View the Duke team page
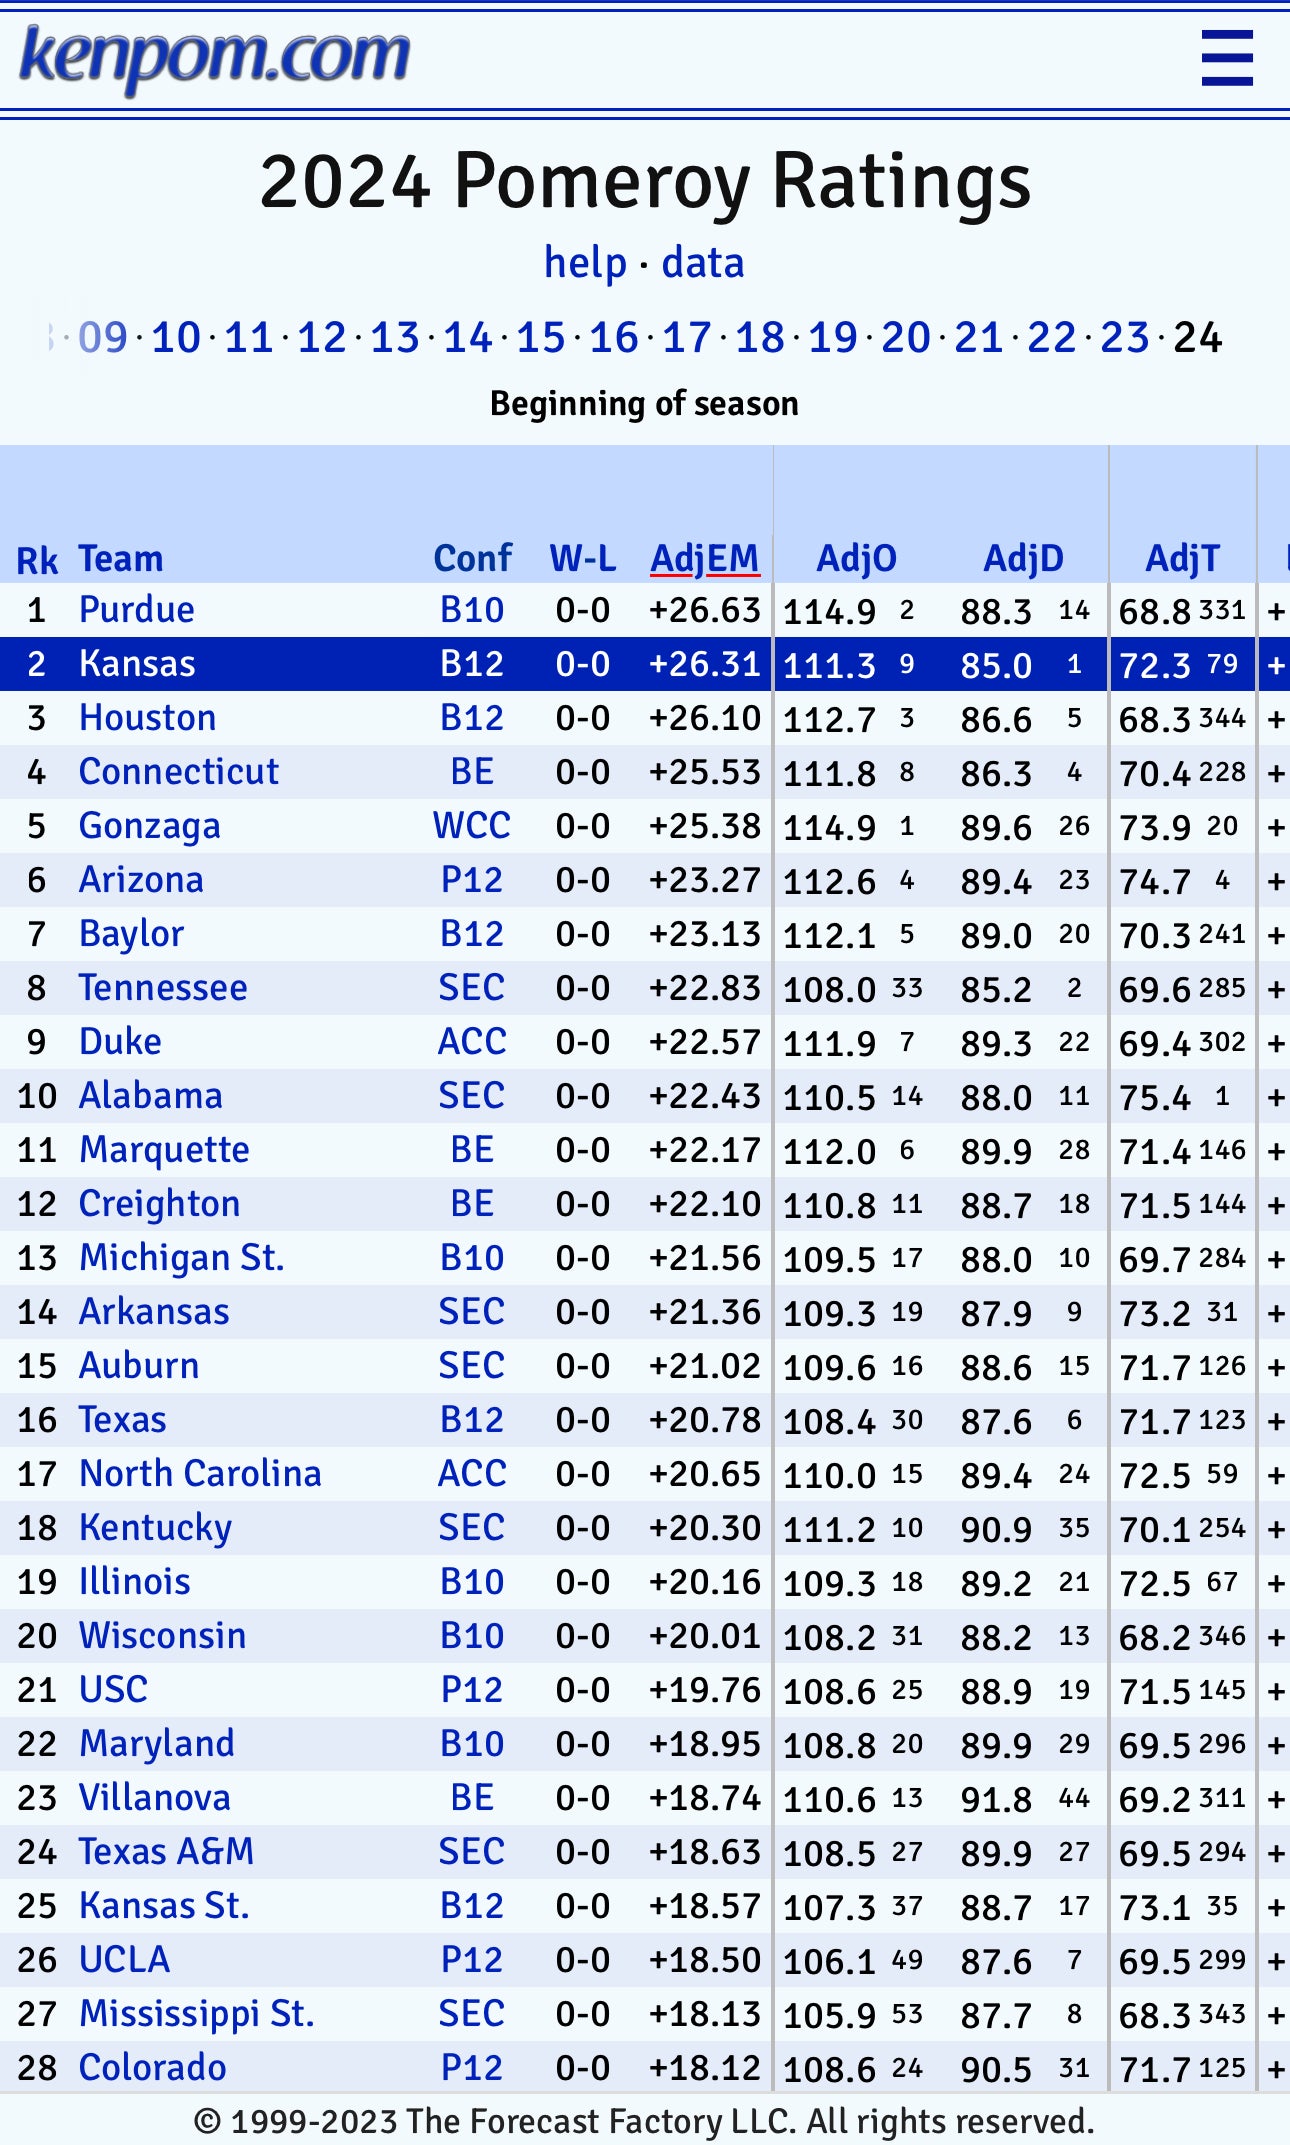The image size is (1290, 2145). click(x=119, y=1041)
